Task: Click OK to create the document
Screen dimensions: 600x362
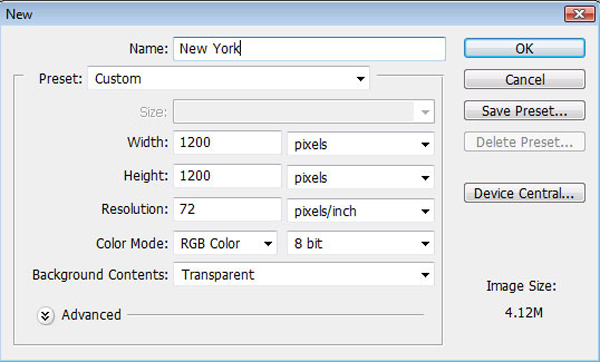Action: click(x=524, y=48)
